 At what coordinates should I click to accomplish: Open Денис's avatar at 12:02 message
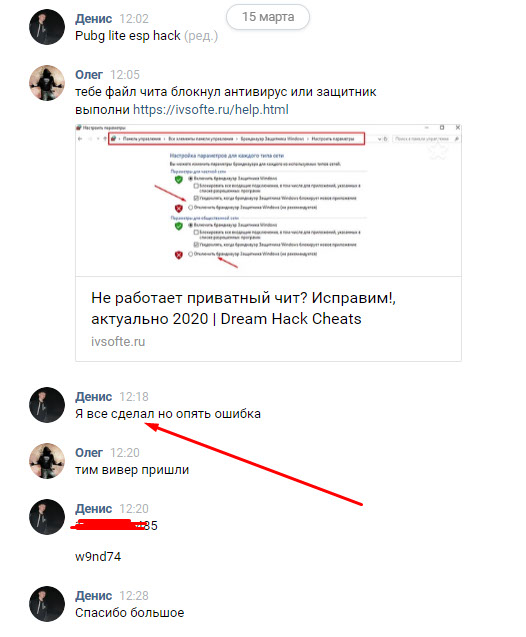click(x=47, y=27)
